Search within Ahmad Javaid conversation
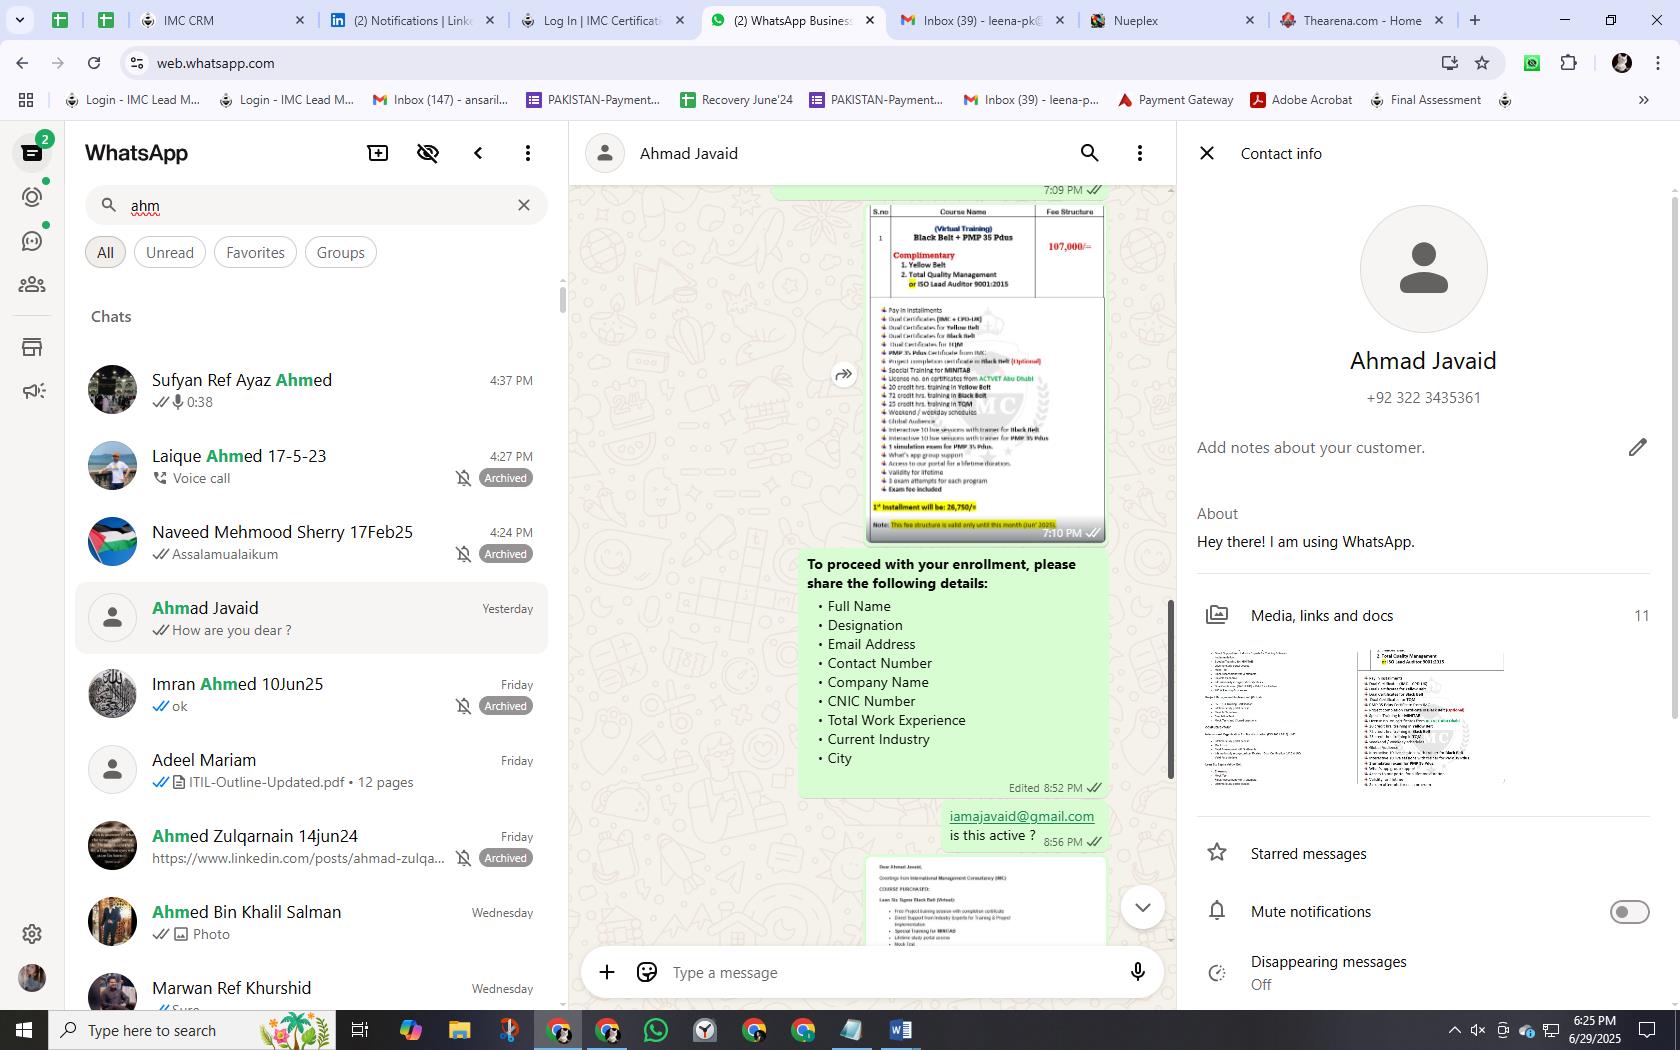 (x=1090, y=153)
